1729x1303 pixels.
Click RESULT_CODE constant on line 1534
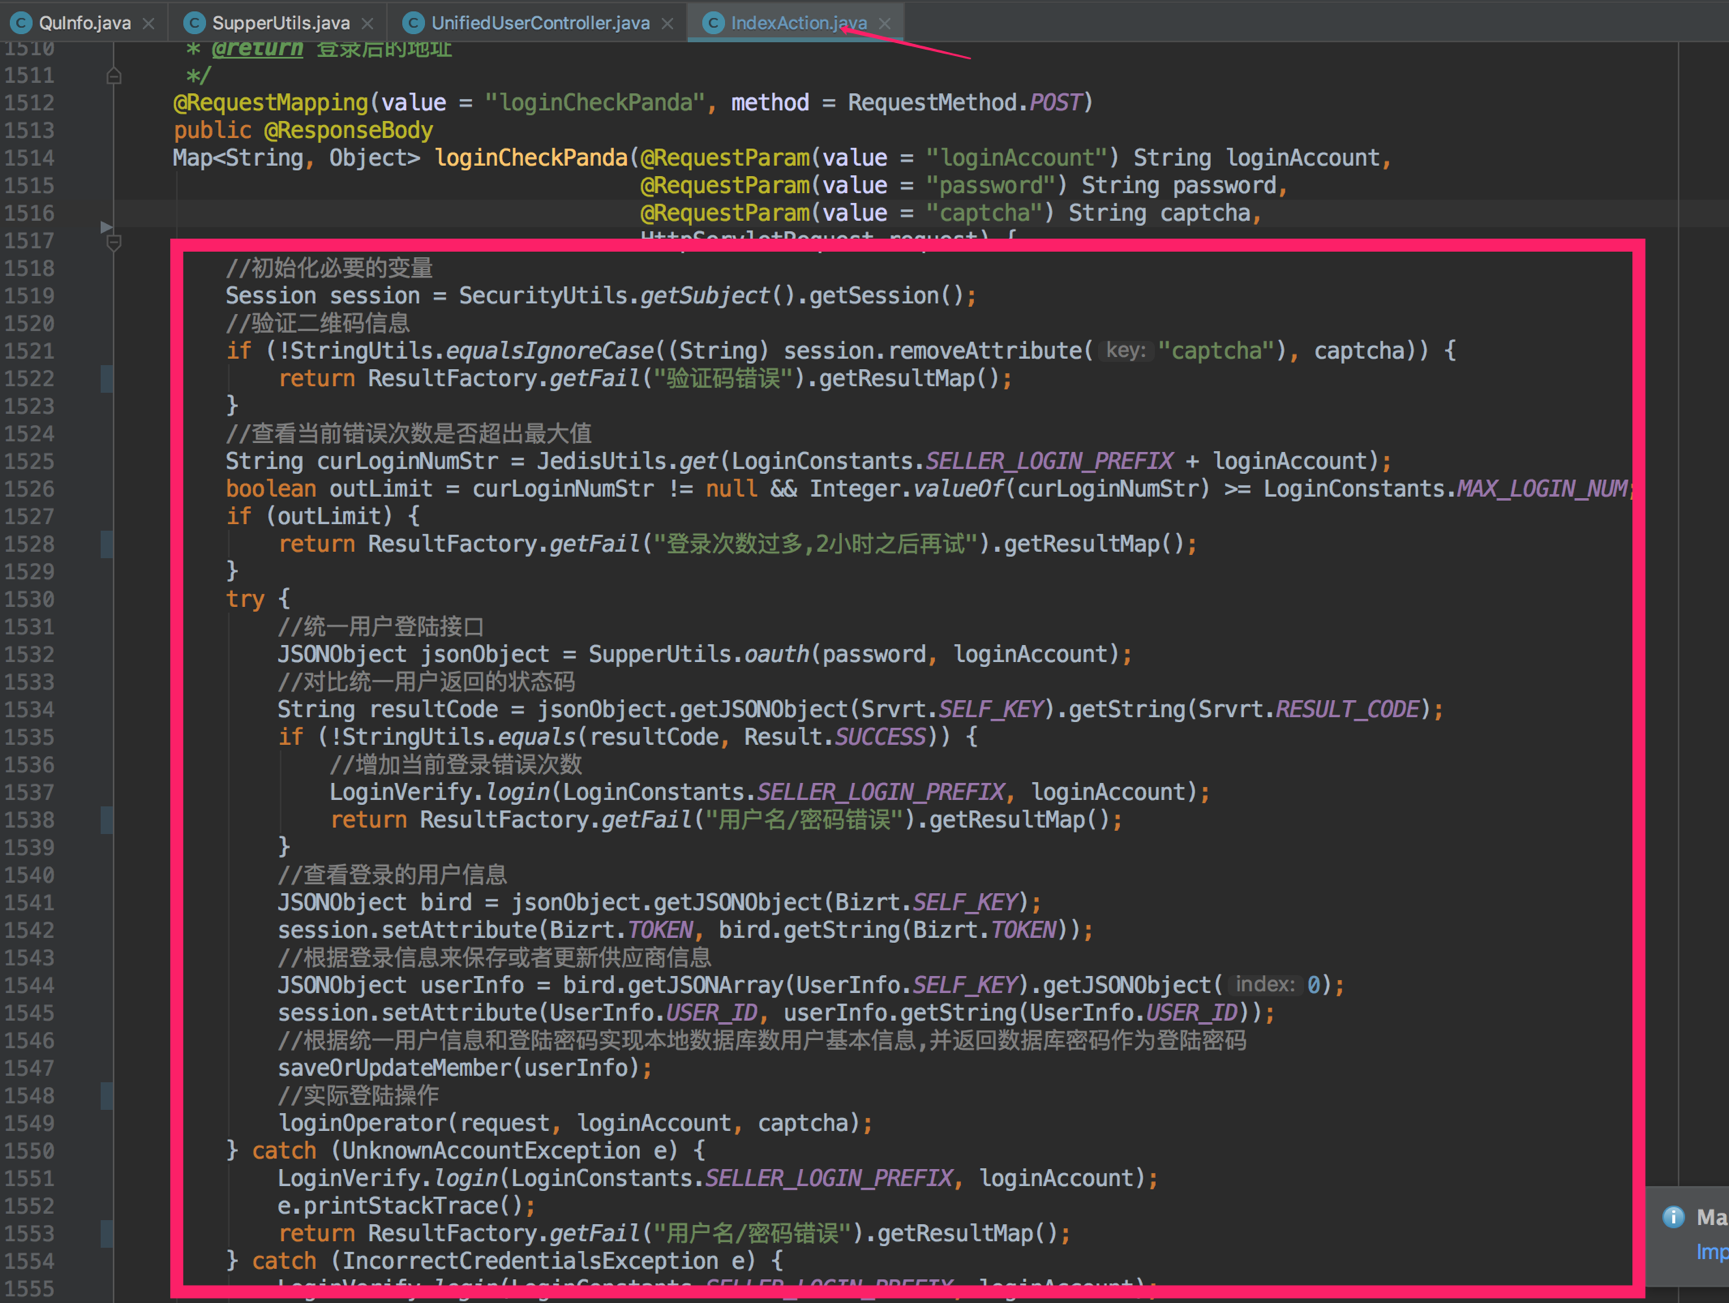coord(1348,710)
